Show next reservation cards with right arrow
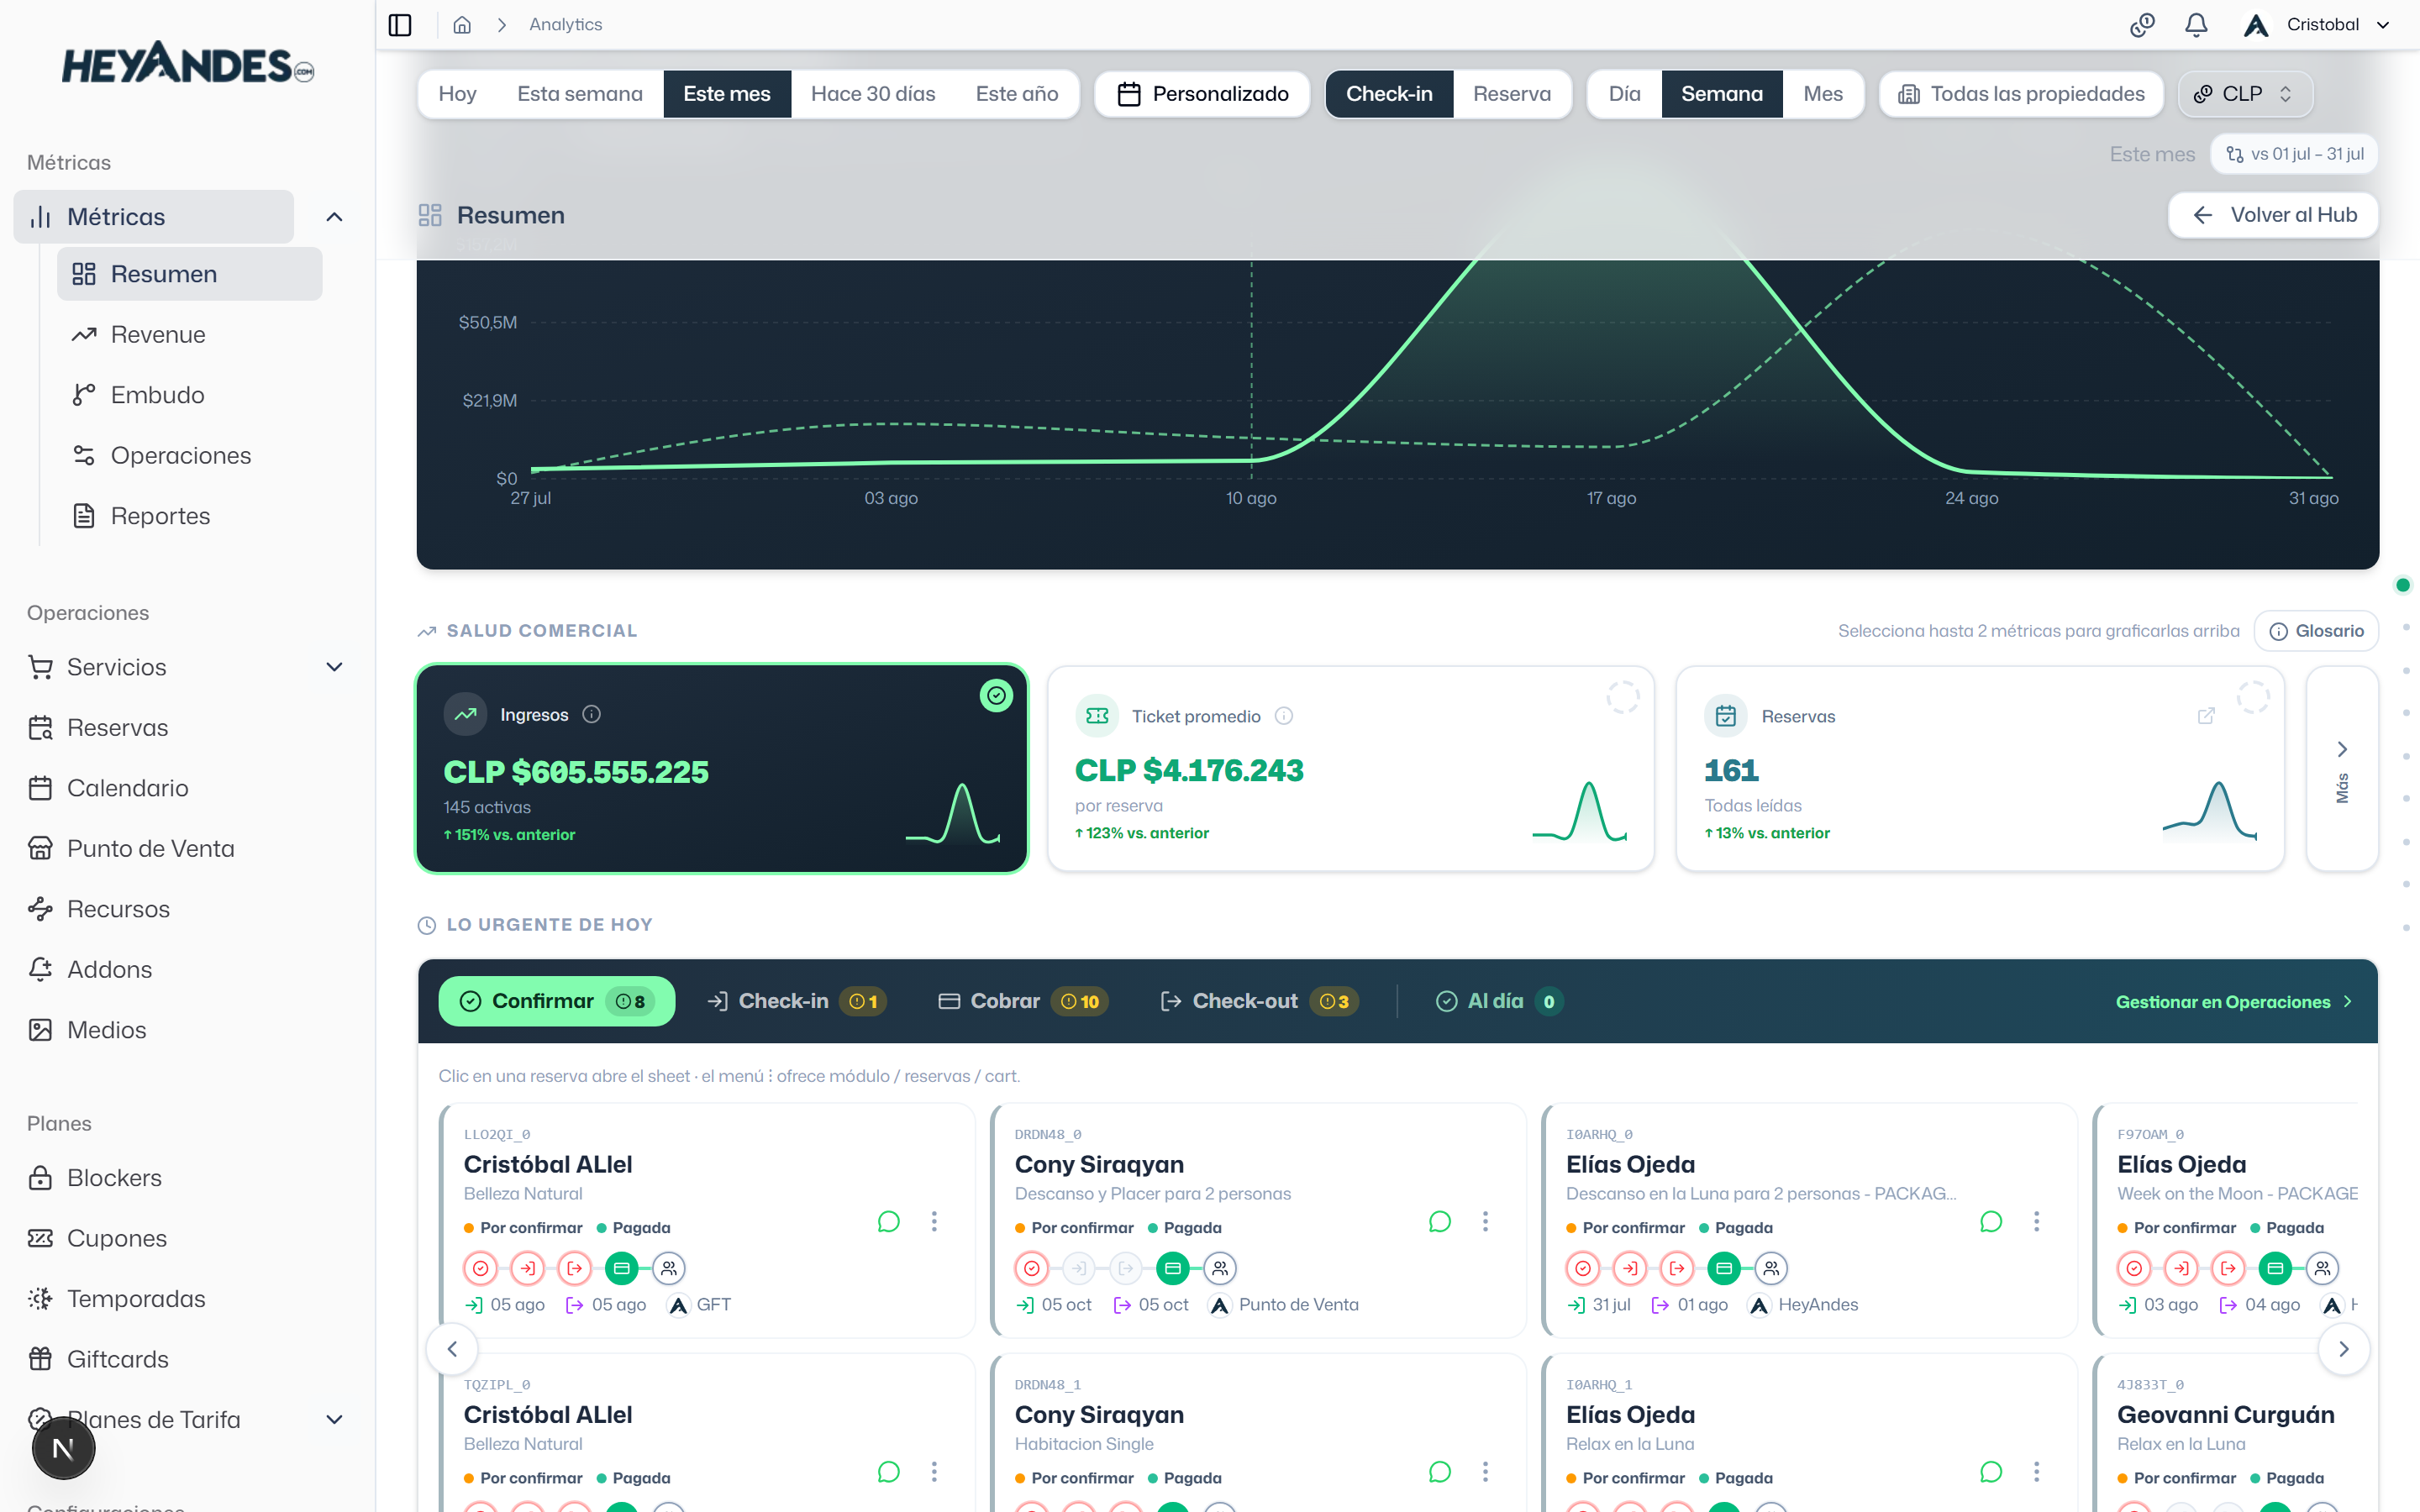 (2344, 1349)
